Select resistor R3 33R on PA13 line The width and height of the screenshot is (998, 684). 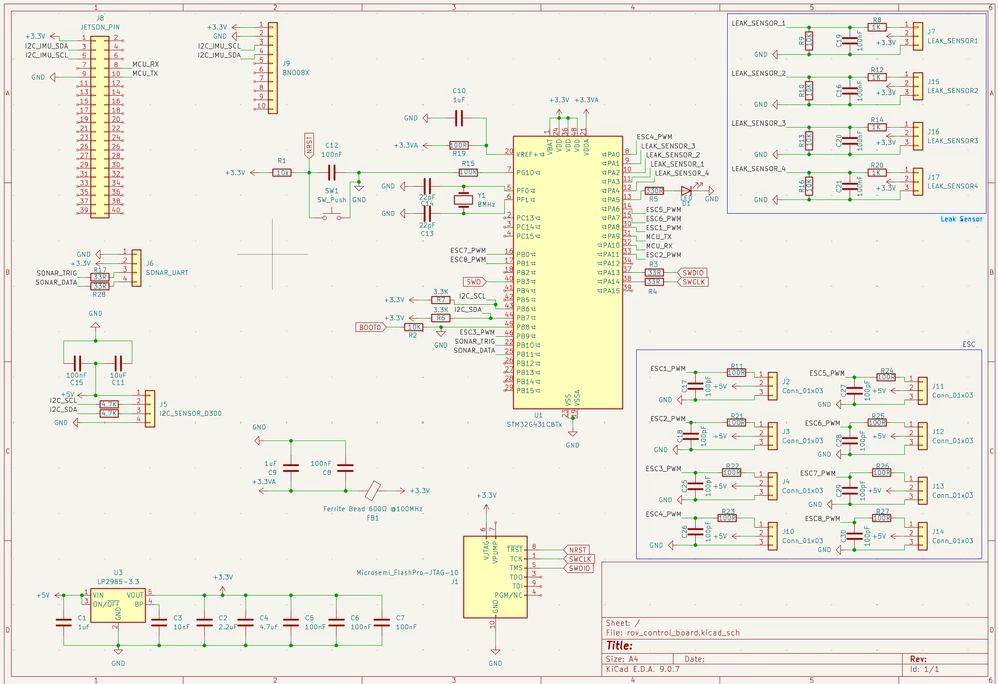coord(654,272)
